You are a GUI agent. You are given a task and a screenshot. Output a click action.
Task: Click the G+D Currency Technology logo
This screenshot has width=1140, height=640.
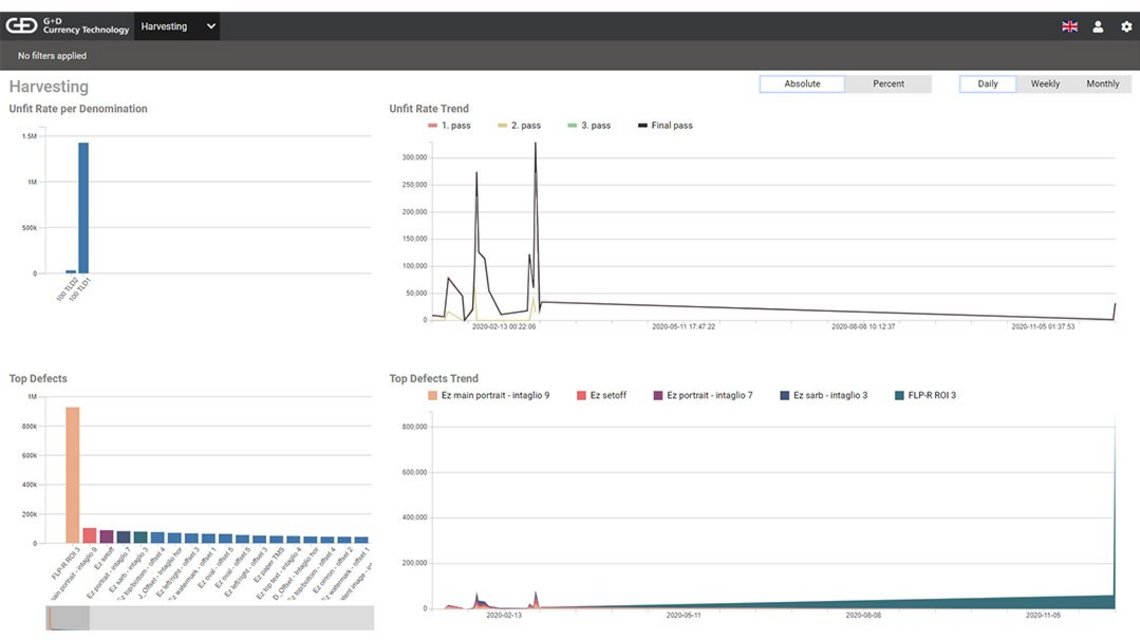68,26
